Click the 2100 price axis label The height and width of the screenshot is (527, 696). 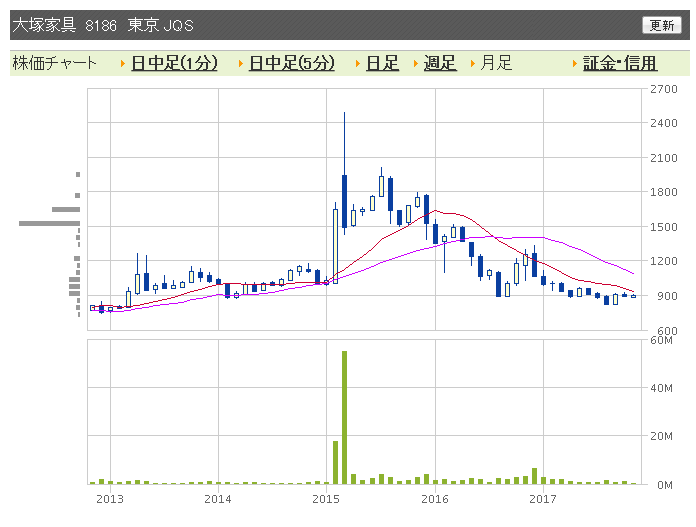[x=664, y=158]
